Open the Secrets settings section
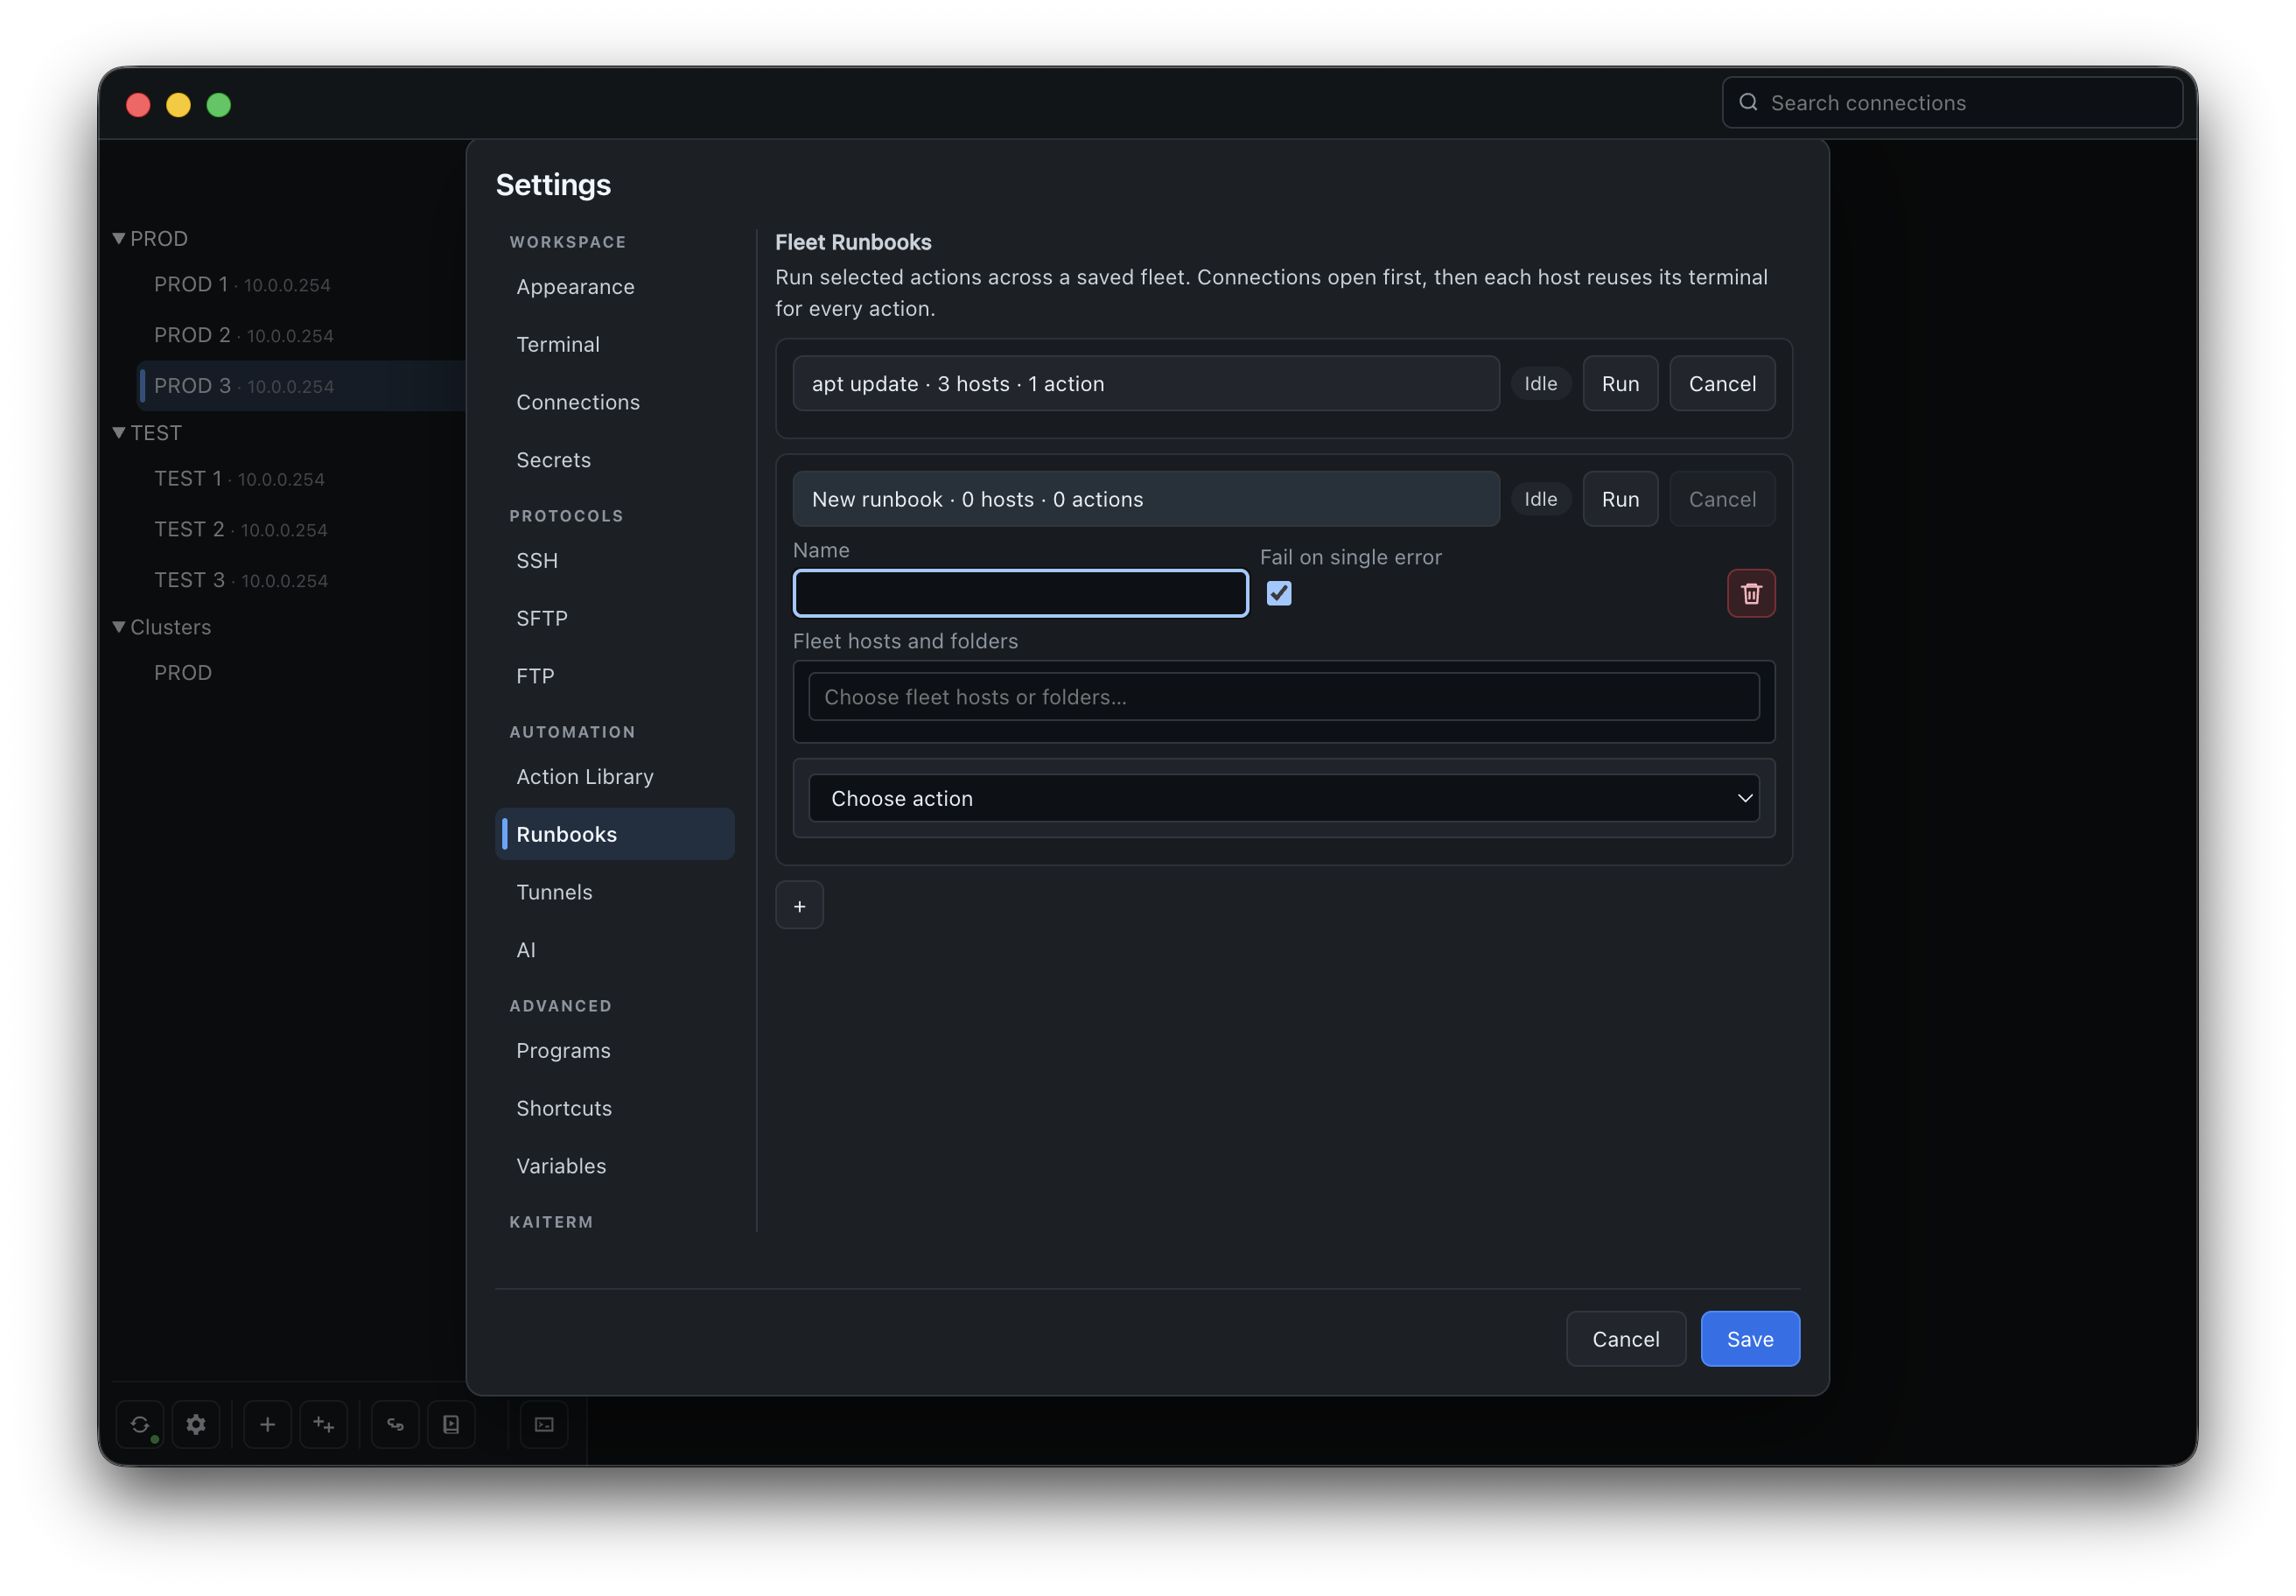2296x1596 pixels. [x=615, y=460]
